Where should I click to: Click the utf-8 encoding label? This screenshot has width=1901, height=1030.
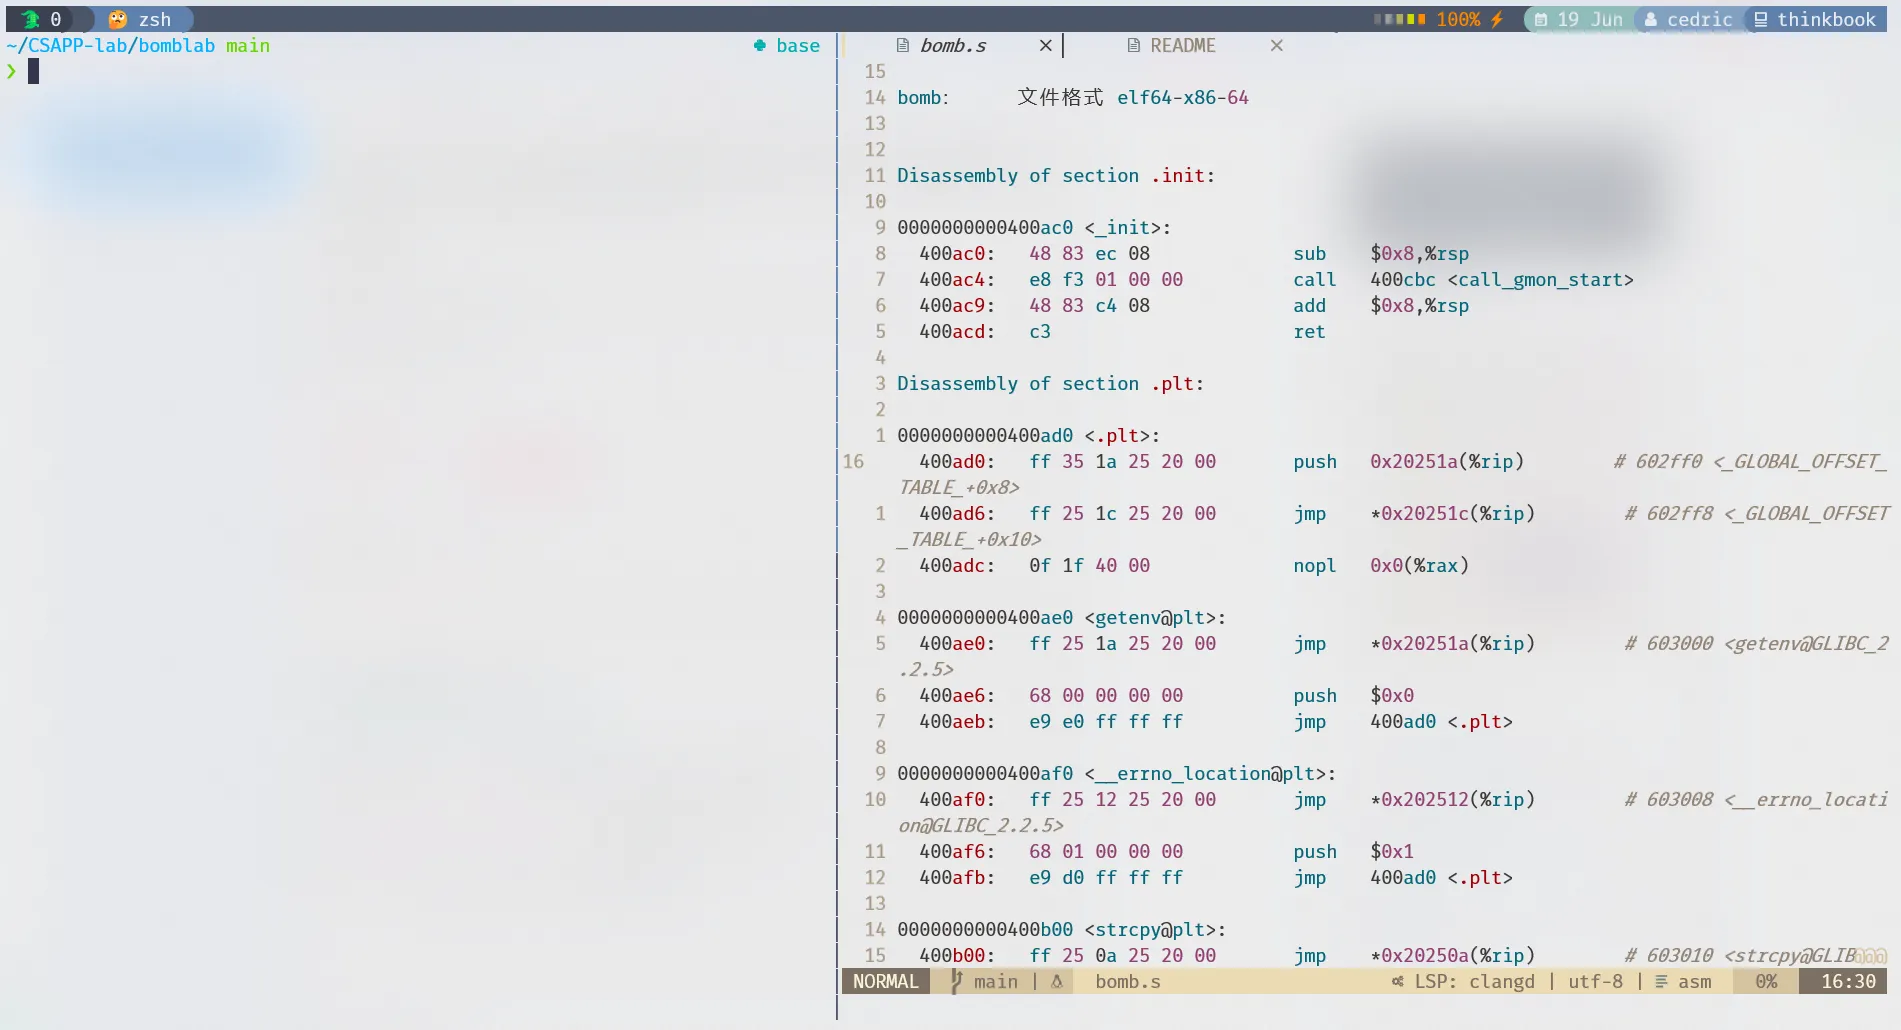click(x=1595, y=981)
